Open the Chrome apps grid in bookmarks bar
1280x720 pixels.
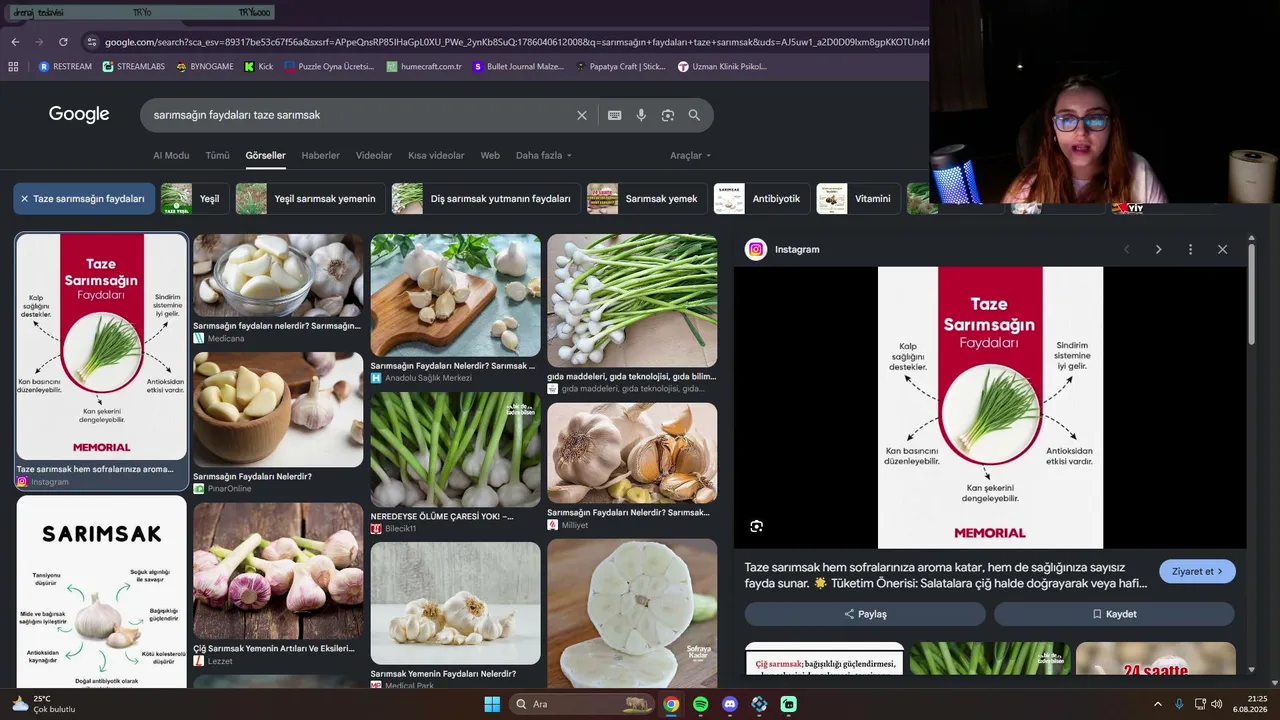pos(13,67)
